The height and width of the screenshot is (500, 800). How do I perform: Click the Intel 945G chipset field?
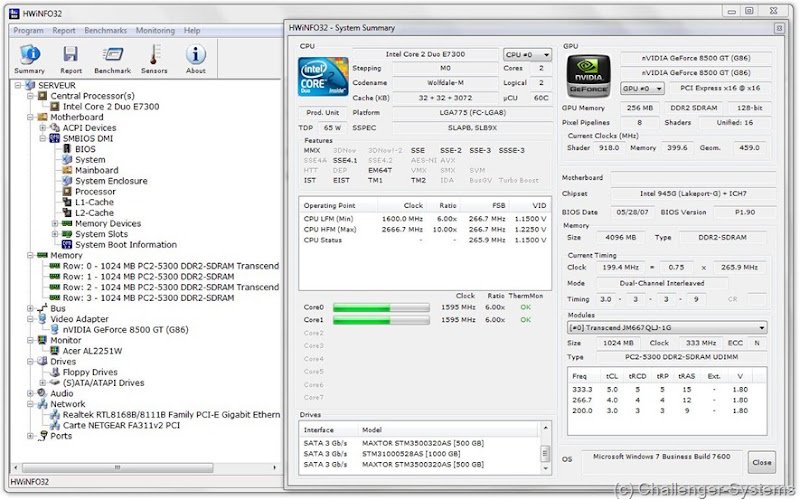(x=693, y=194)
